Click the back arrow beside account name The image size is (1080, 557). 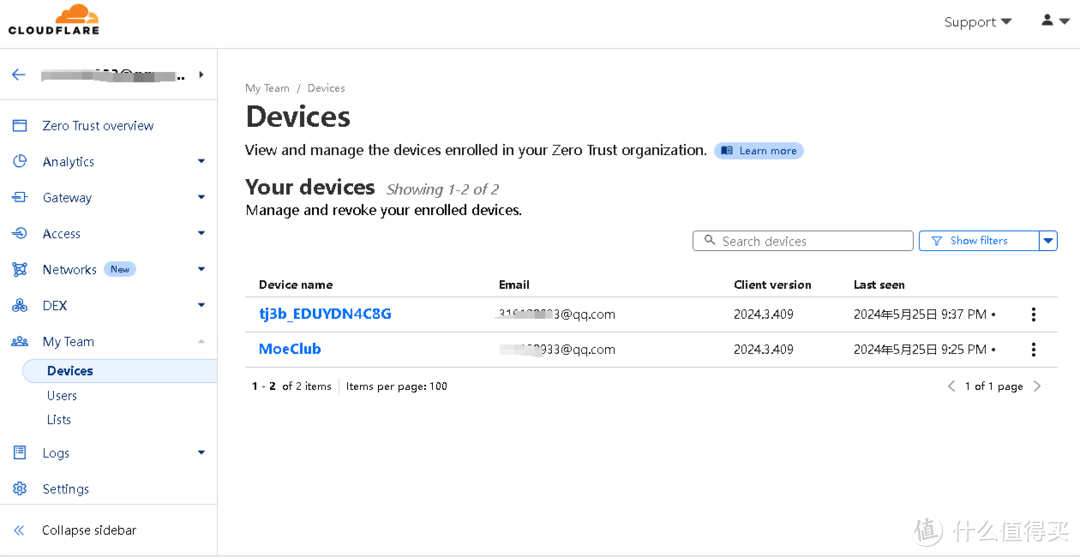[19, 74]
